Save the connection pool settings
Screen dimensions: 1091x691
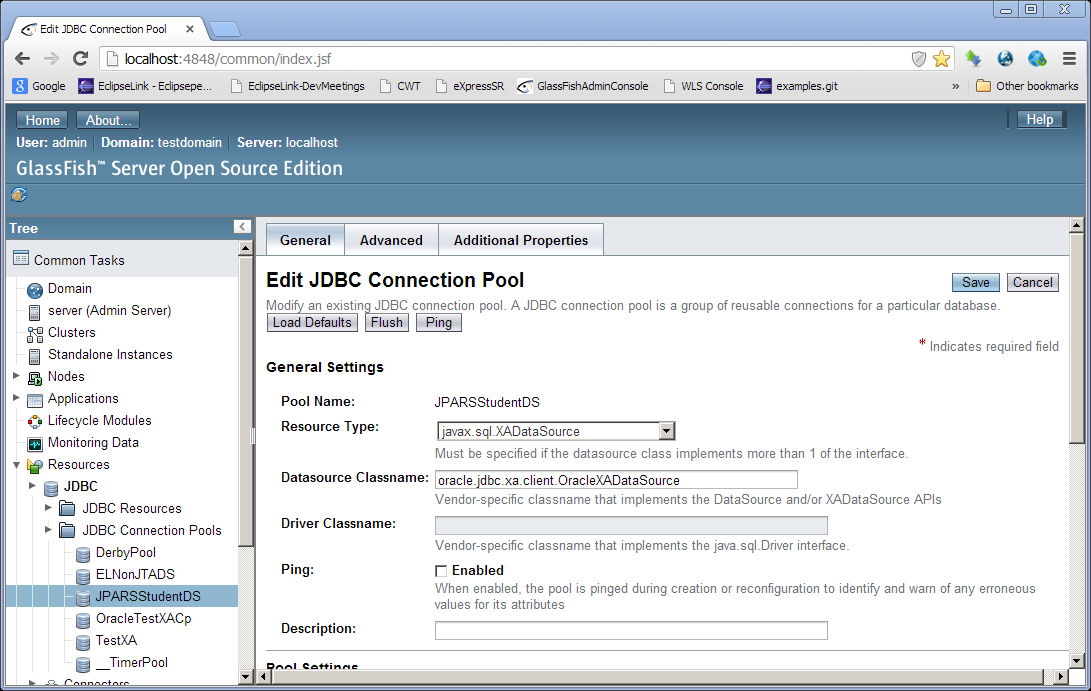click(x=975, y=283)
